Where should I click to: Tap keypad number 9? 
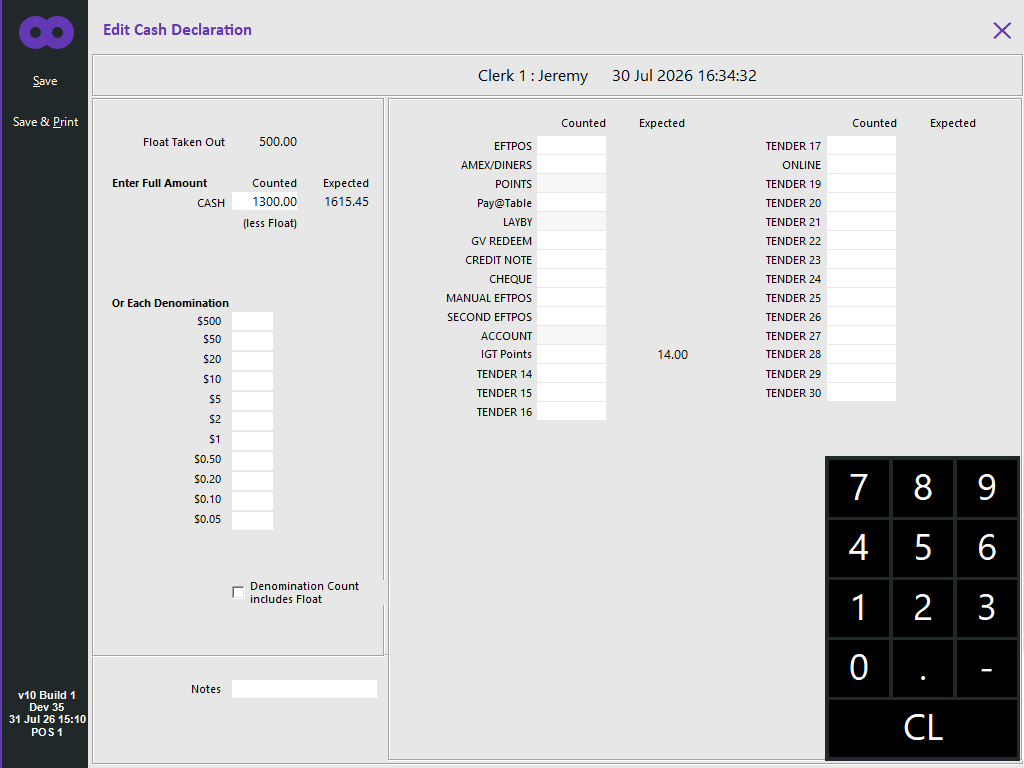click(987, 487)
